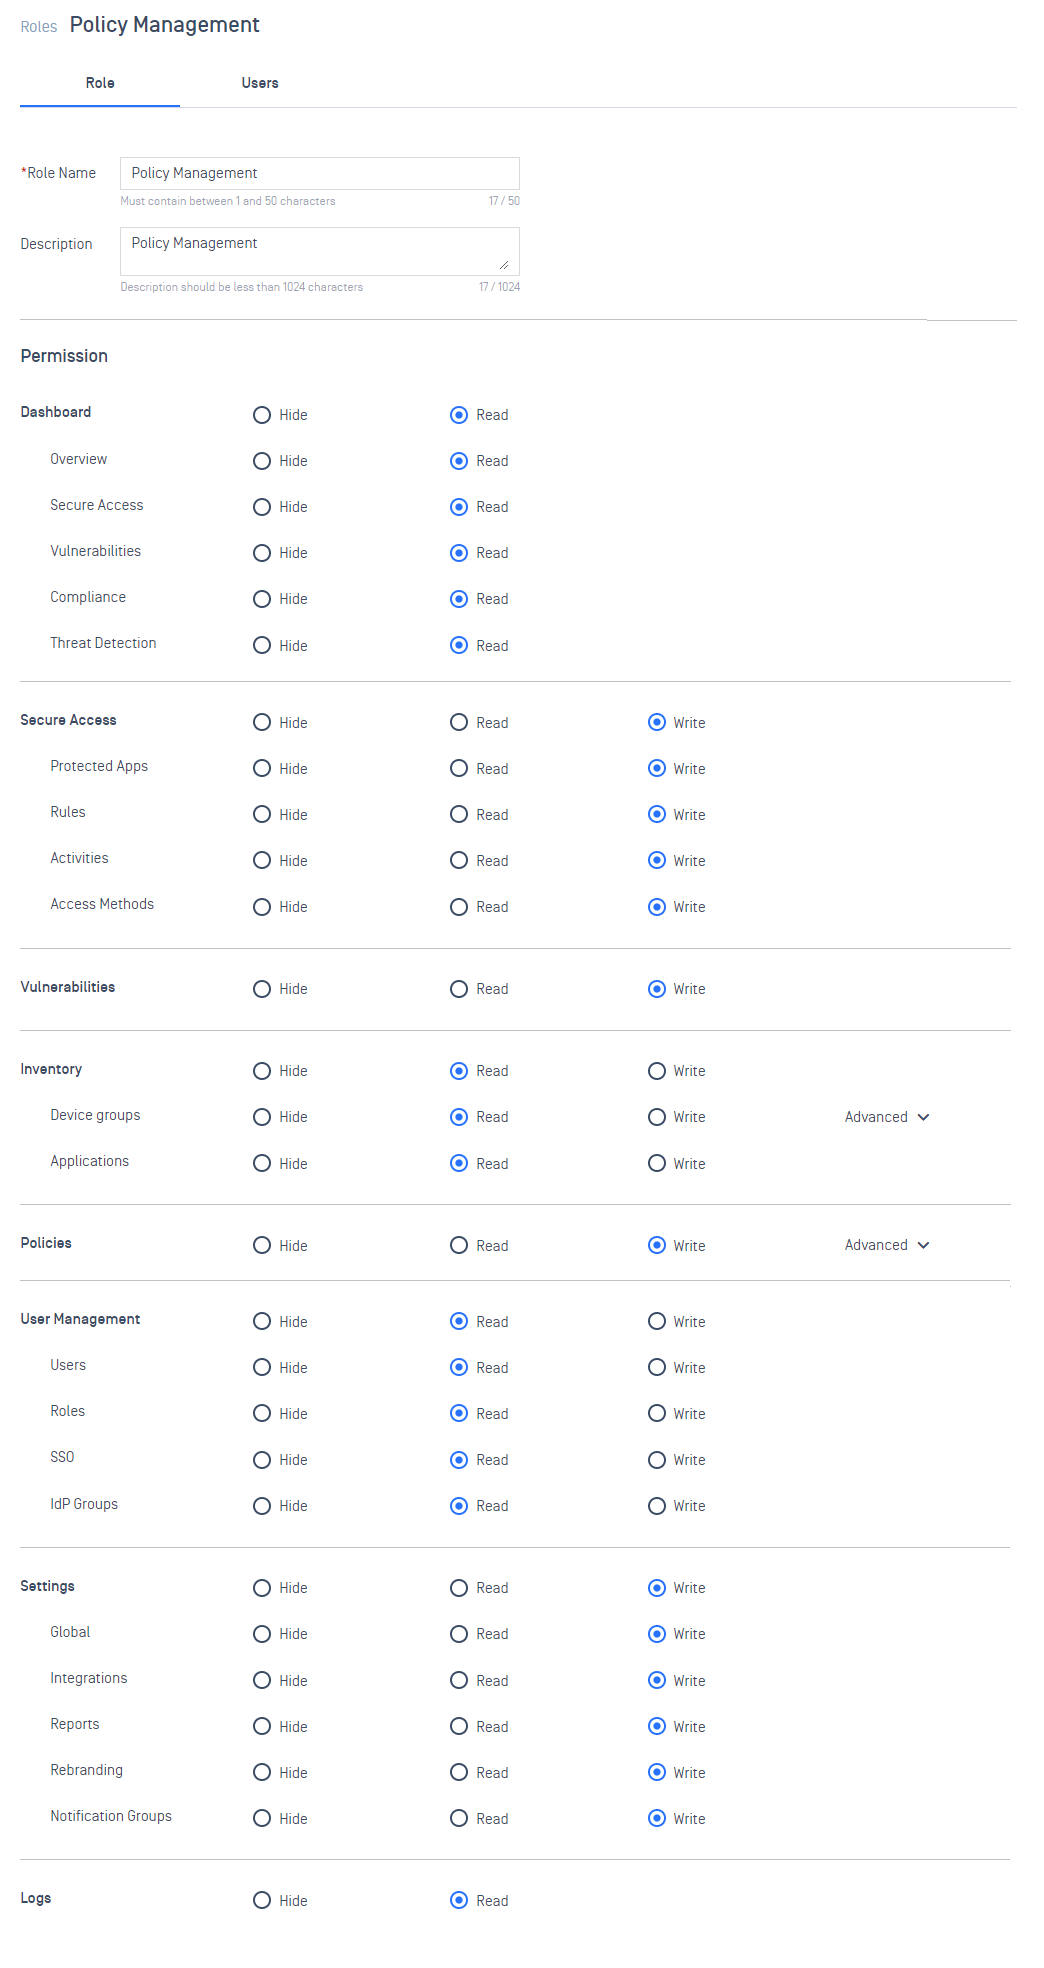This screenshot has height=1968, width=1044.
Task: Go back to Roles breadcrumb link
Action: click(39, 27)
